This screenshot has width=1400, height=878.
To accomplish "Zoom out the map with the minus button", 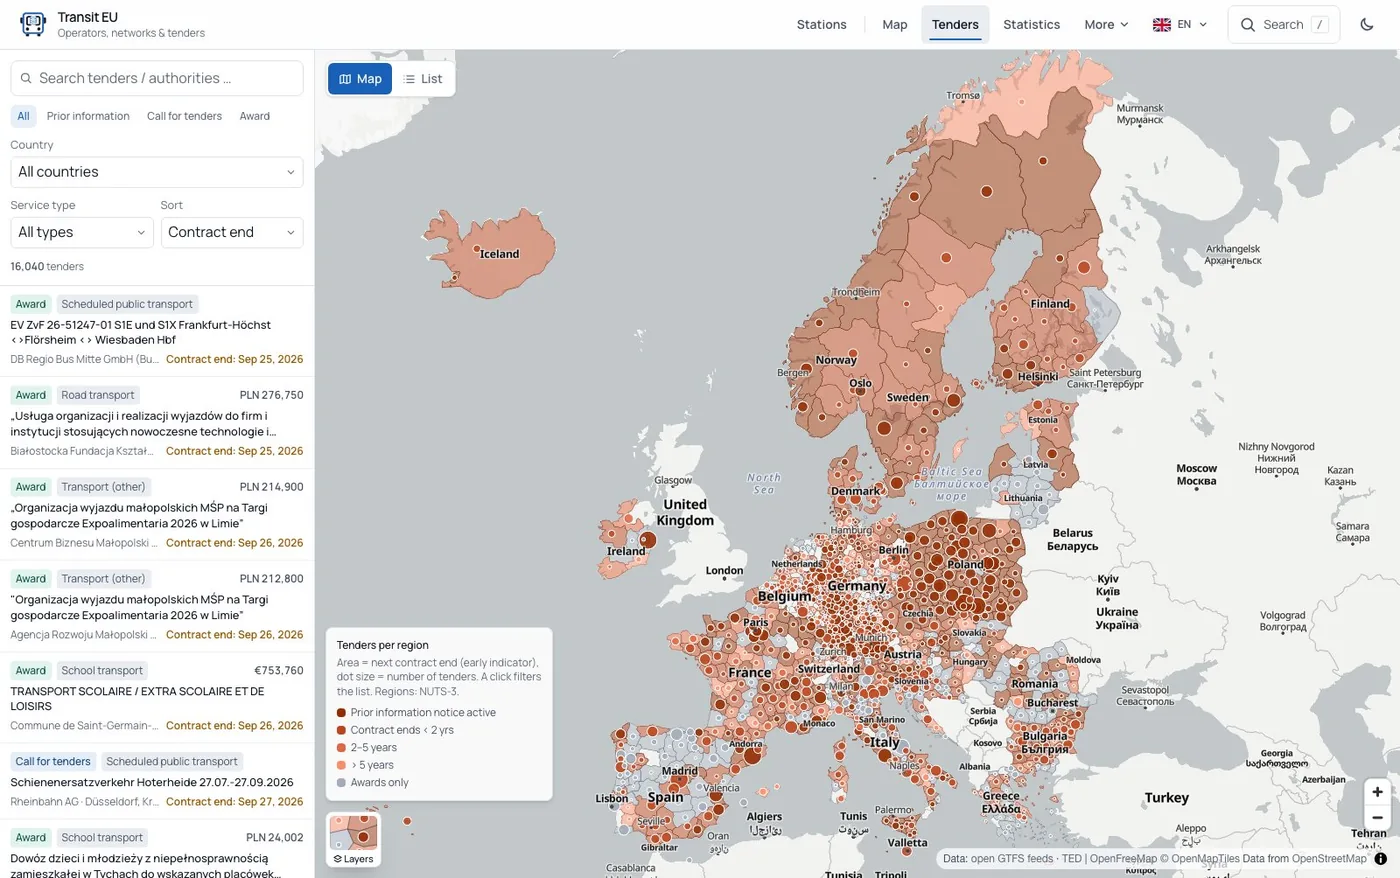I will (x=1377, y=817).
